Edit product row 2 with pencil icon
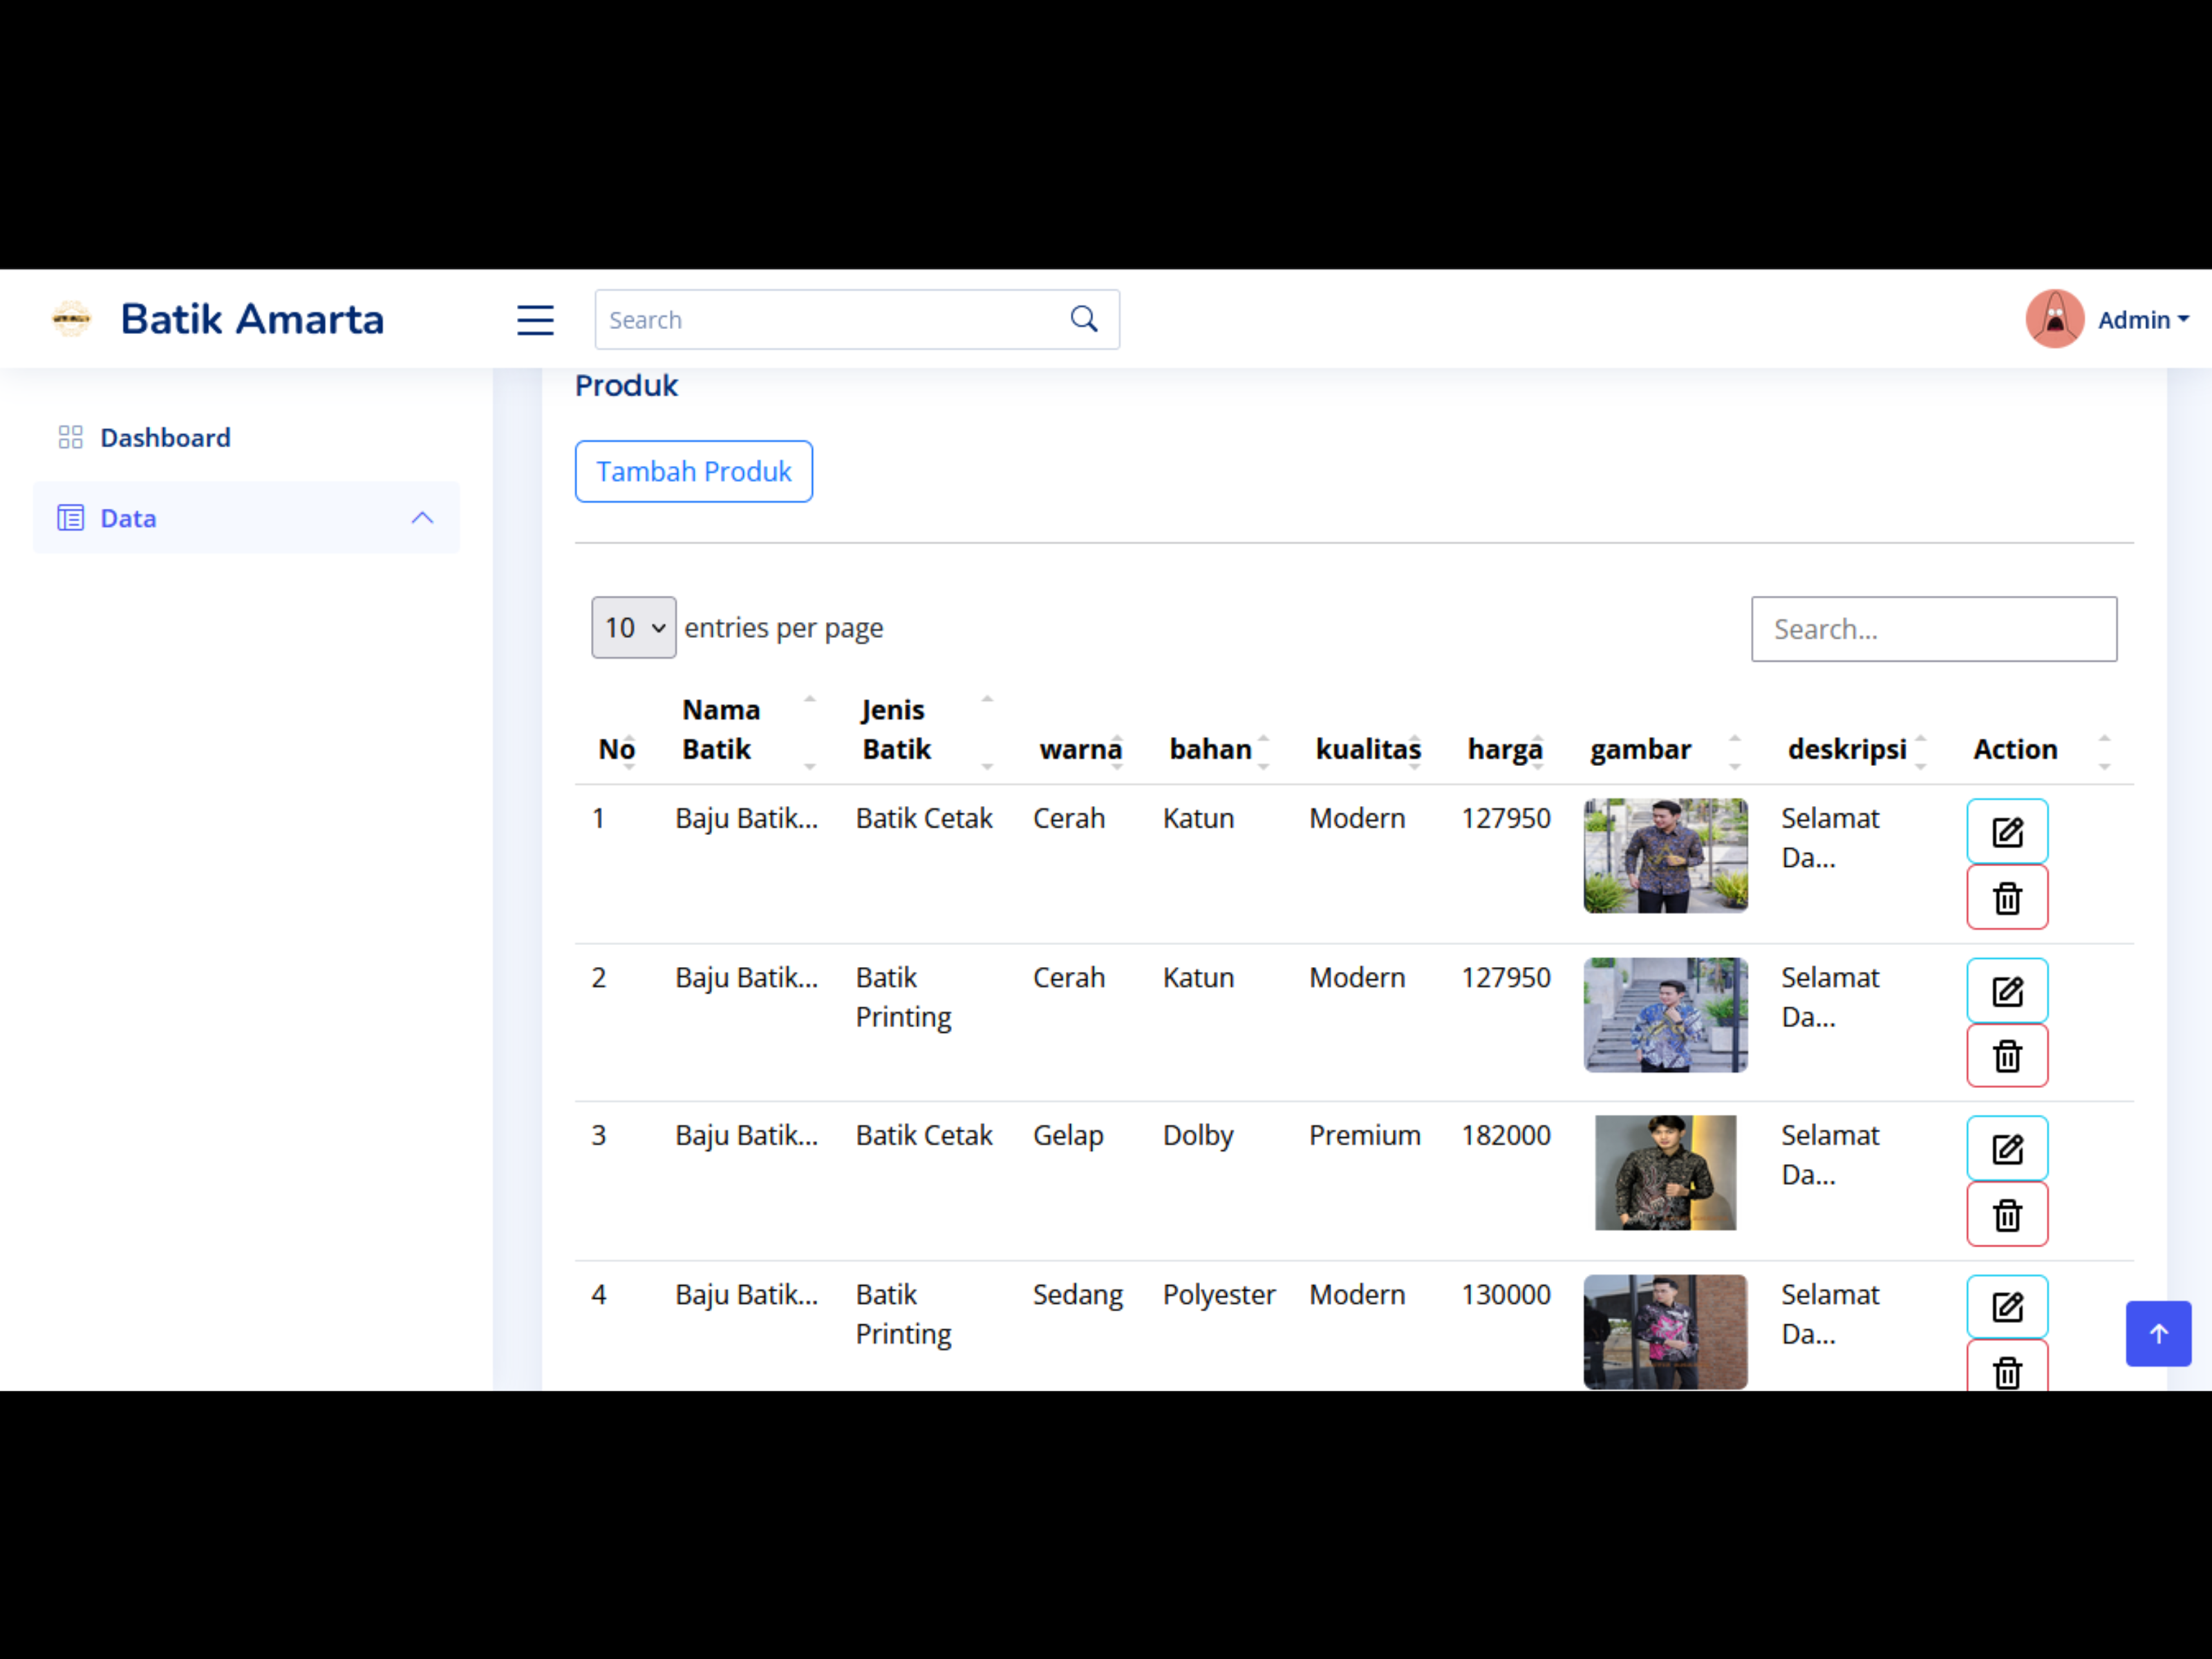2212x1659 pixels. point(2006,991)
